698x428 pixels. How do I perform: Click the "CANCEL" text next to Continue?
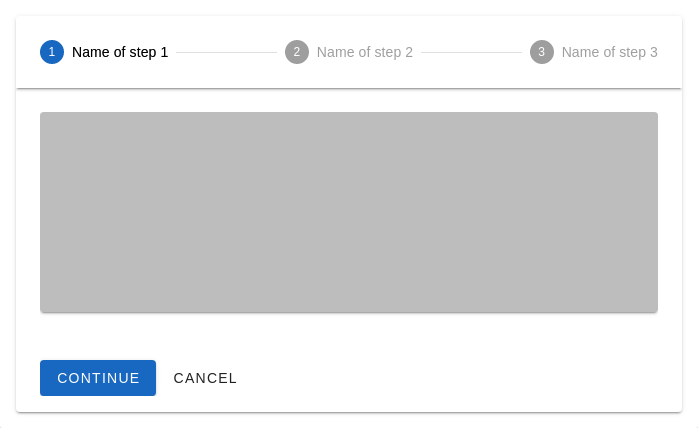[205, 378]
